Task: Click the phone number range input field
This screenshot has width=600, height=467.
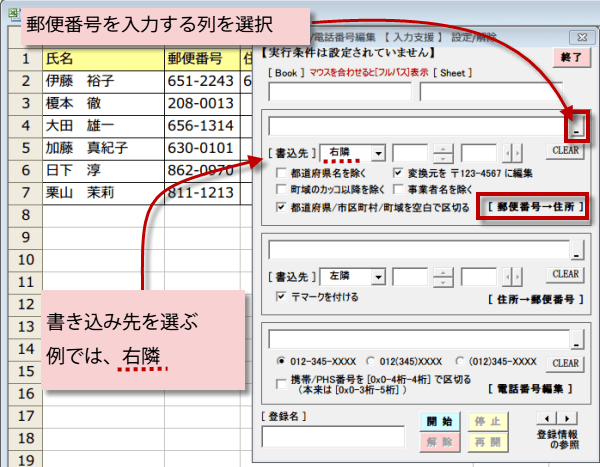Action: coord(419,339)
